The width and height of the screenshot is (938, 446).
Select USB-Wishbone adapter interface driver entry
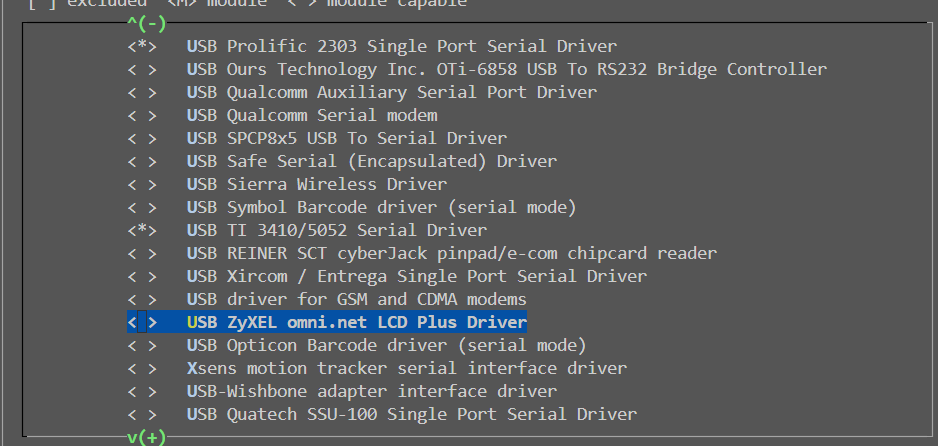372,392
